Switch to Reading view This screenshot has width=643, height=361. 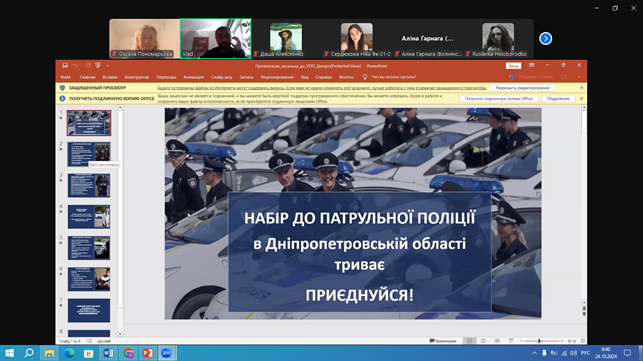(x=497, y=341)
